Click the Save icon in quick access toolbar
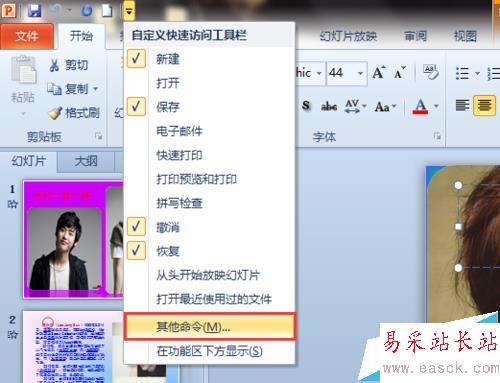 tap(35, 11)
